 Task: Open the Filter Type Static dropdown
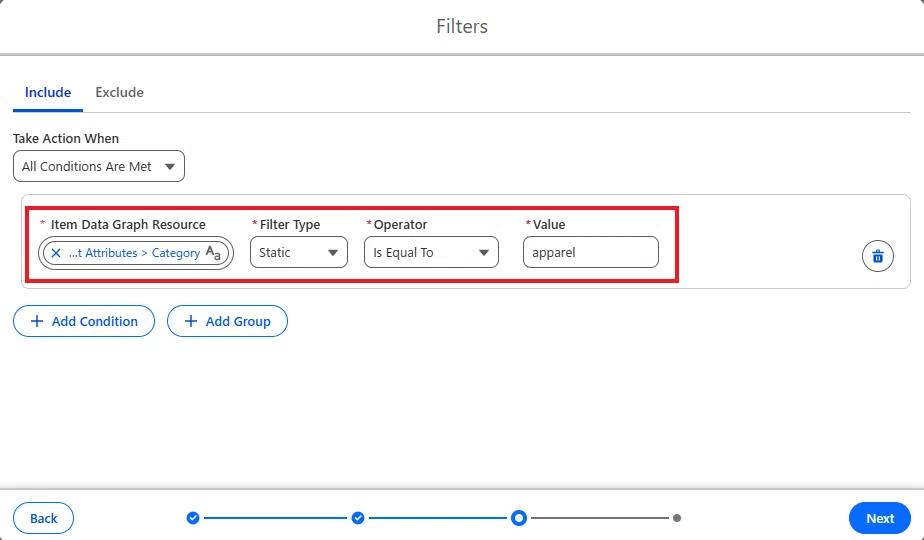click(x=299, y=252)
